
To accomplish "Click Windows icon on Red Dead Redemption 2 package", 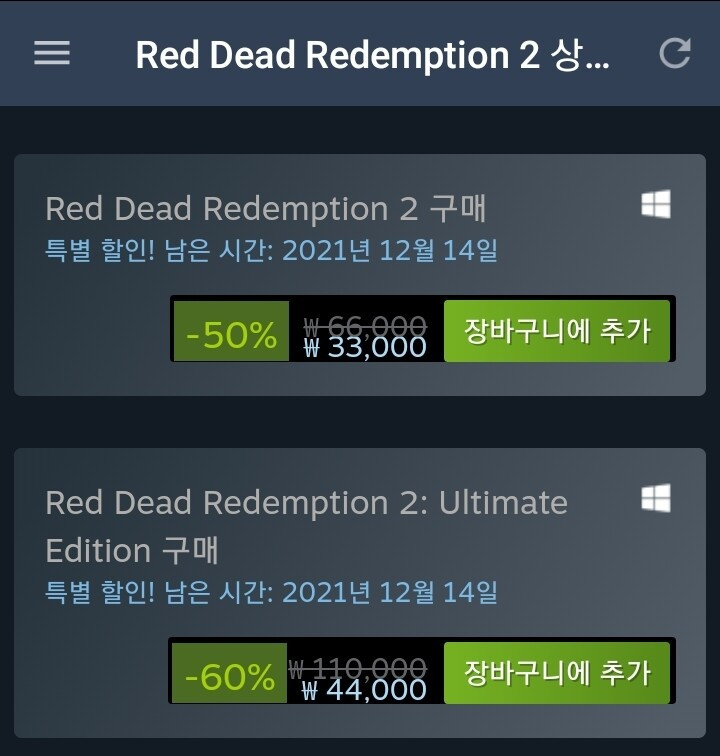I will point(656,204).
